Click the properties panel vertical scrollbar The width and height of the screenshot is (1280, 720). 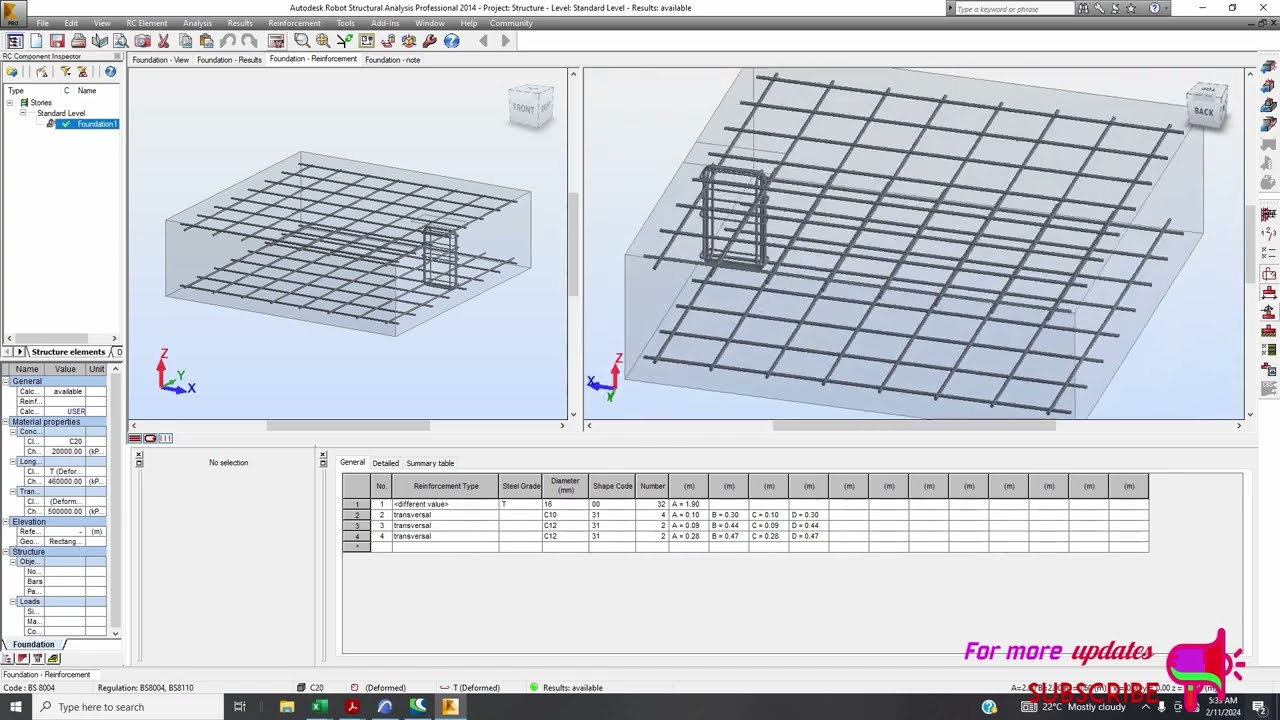tap(115, 501)
